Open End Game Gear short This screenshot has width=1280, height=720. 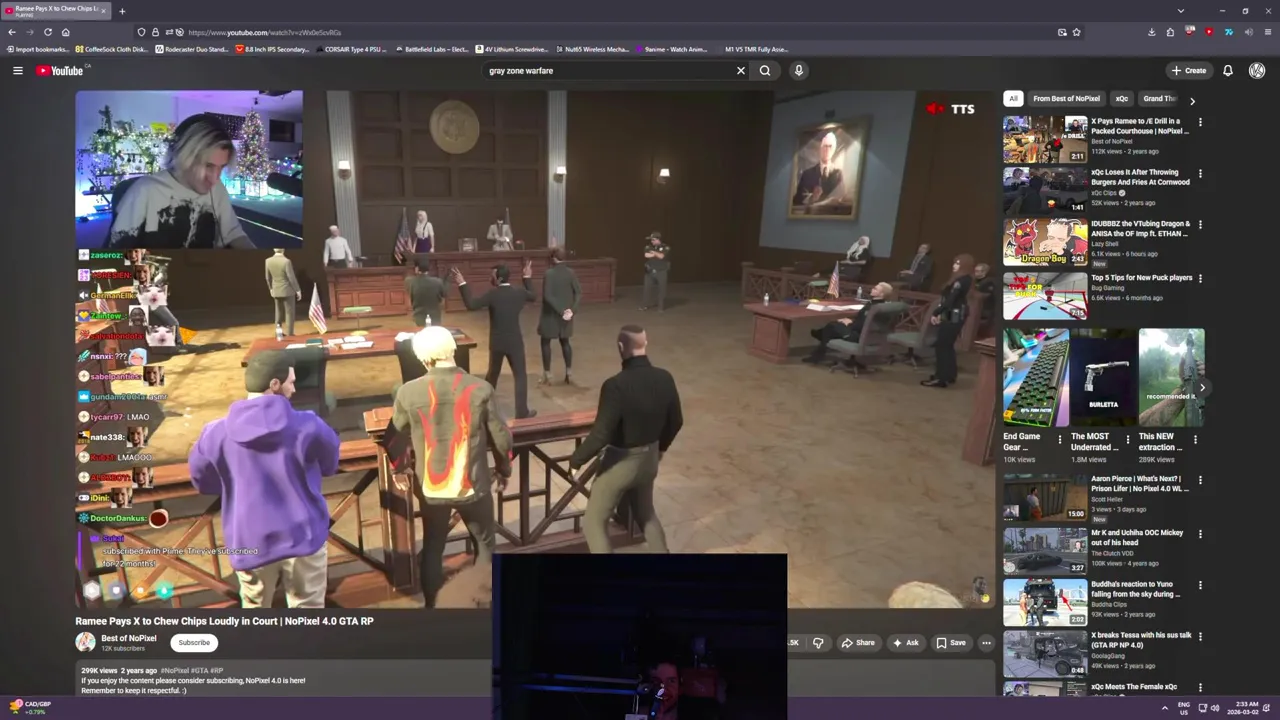click(x=1036, y=378)
